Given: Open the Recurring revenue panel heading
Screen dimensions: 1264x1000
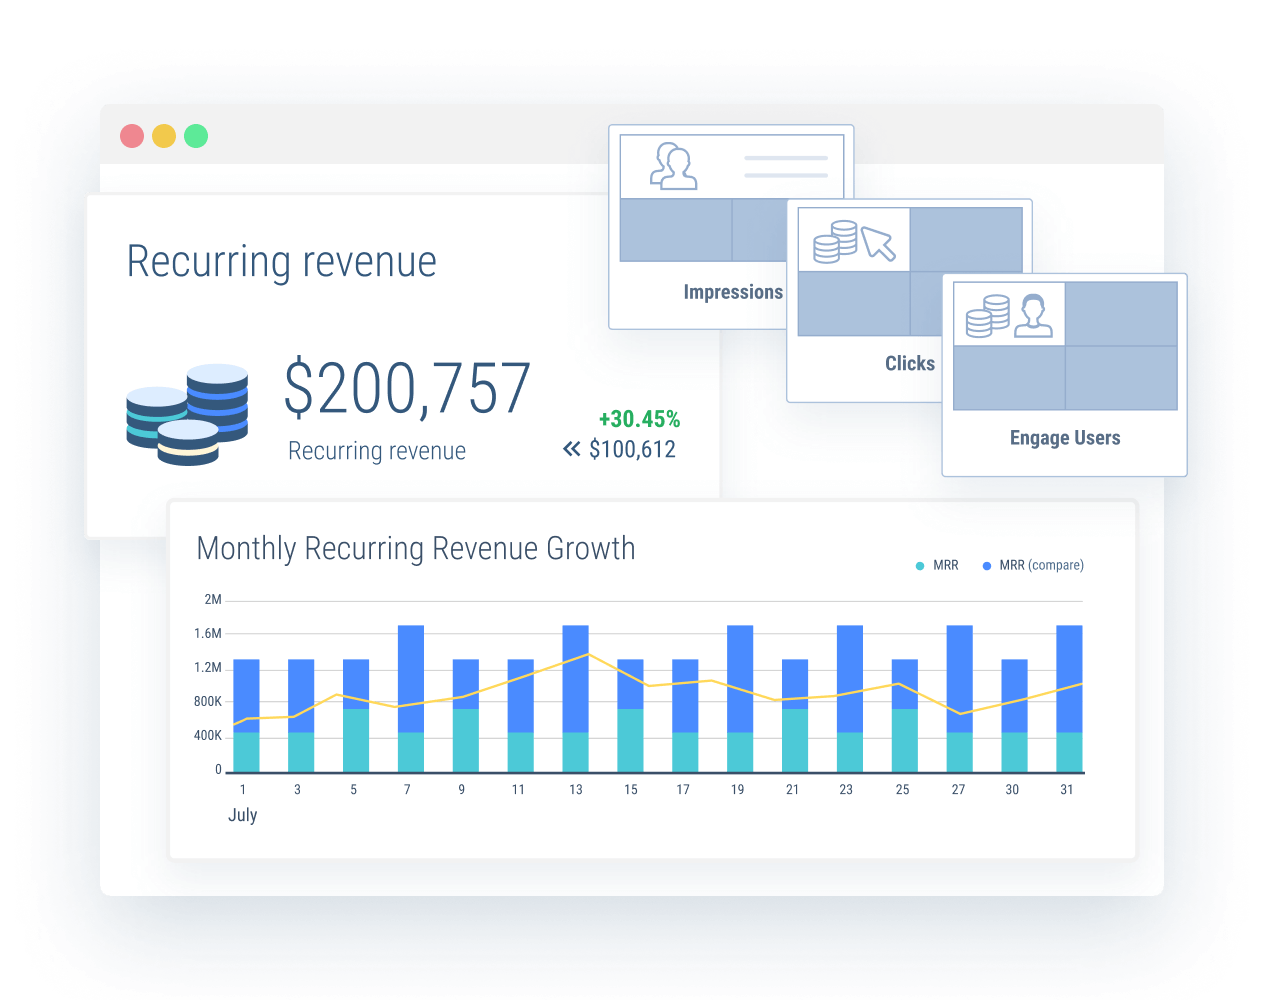Looking at the screenshot, I should tap(281, 262).
